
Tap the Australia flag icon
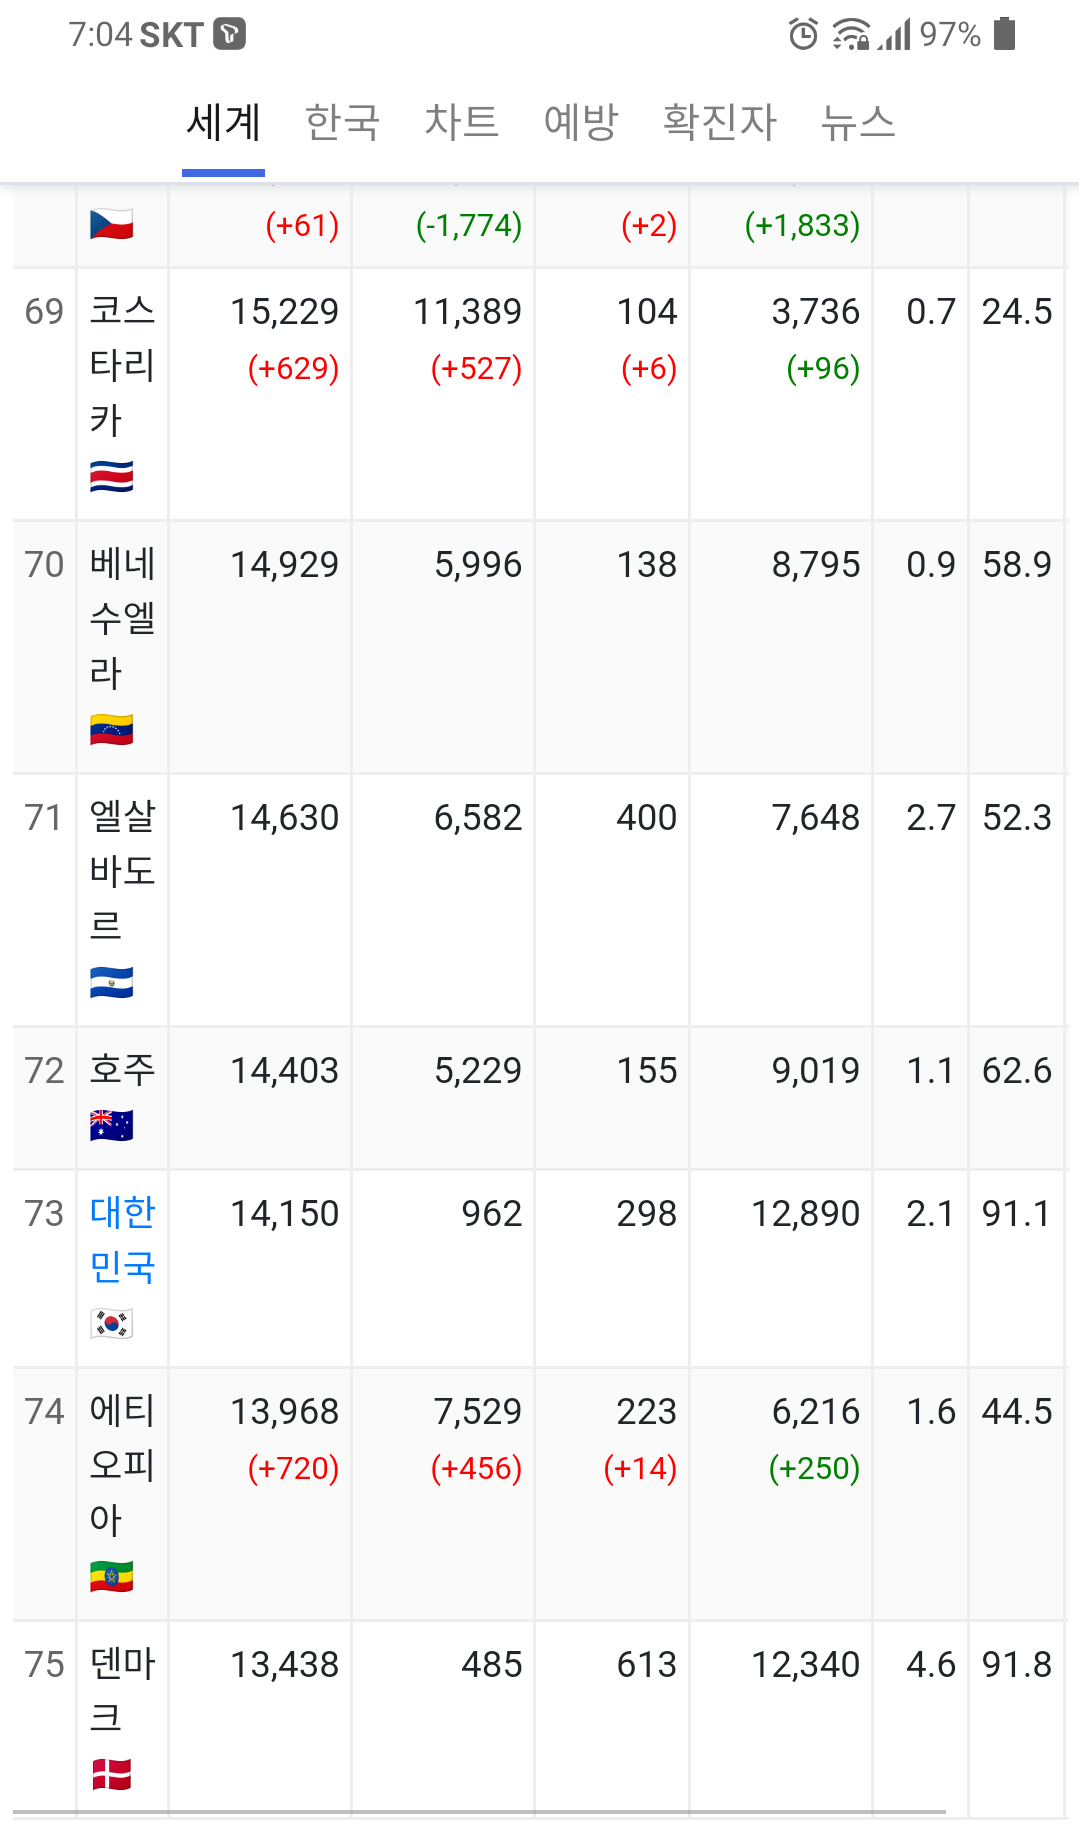click(x=111, y=1126)
